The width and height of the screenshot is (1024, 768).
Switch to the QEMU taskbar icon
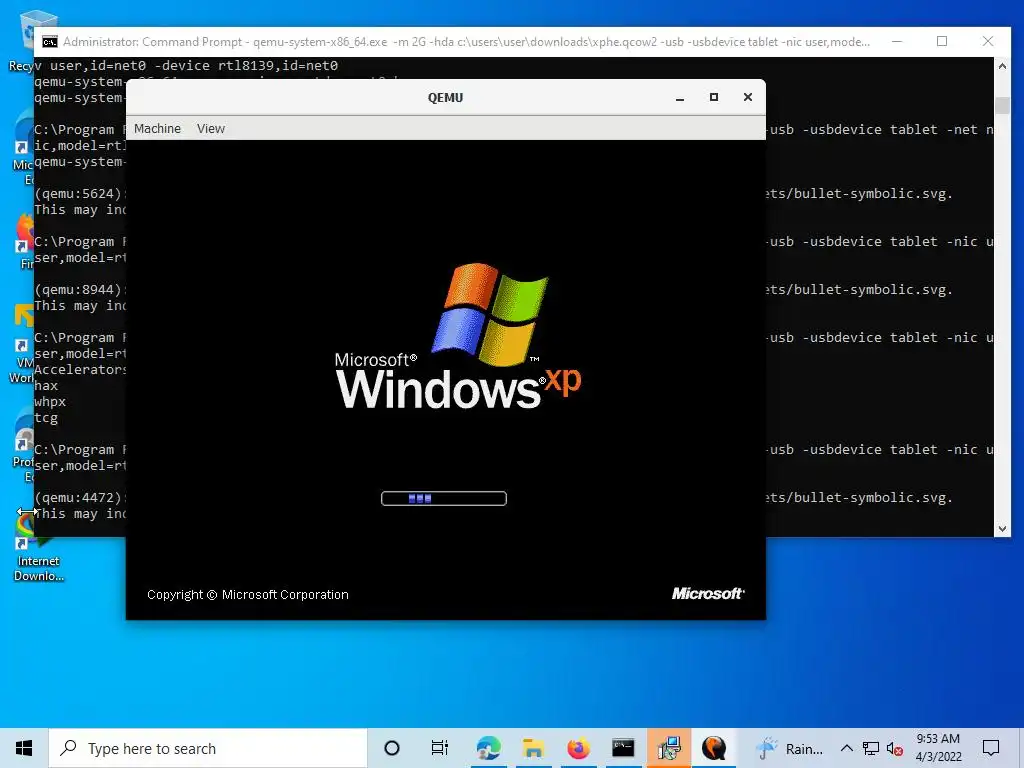tap(714, 748)
